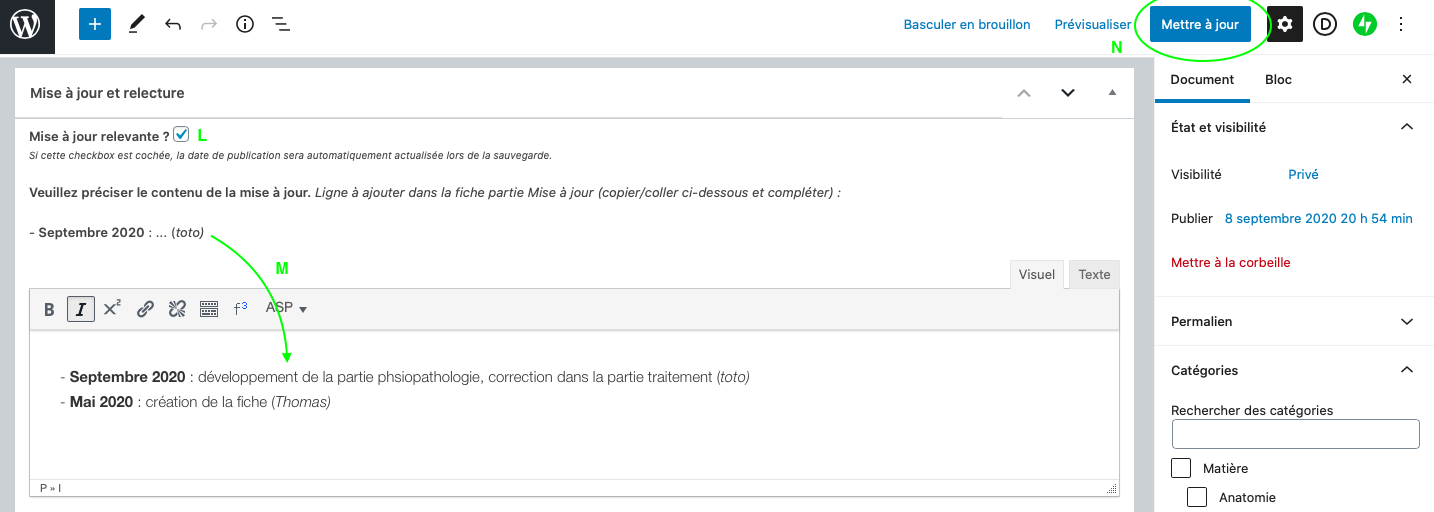Check the Anatomie category checkbox
The width and height of the screenshot is (1434, 512).
1197,497
